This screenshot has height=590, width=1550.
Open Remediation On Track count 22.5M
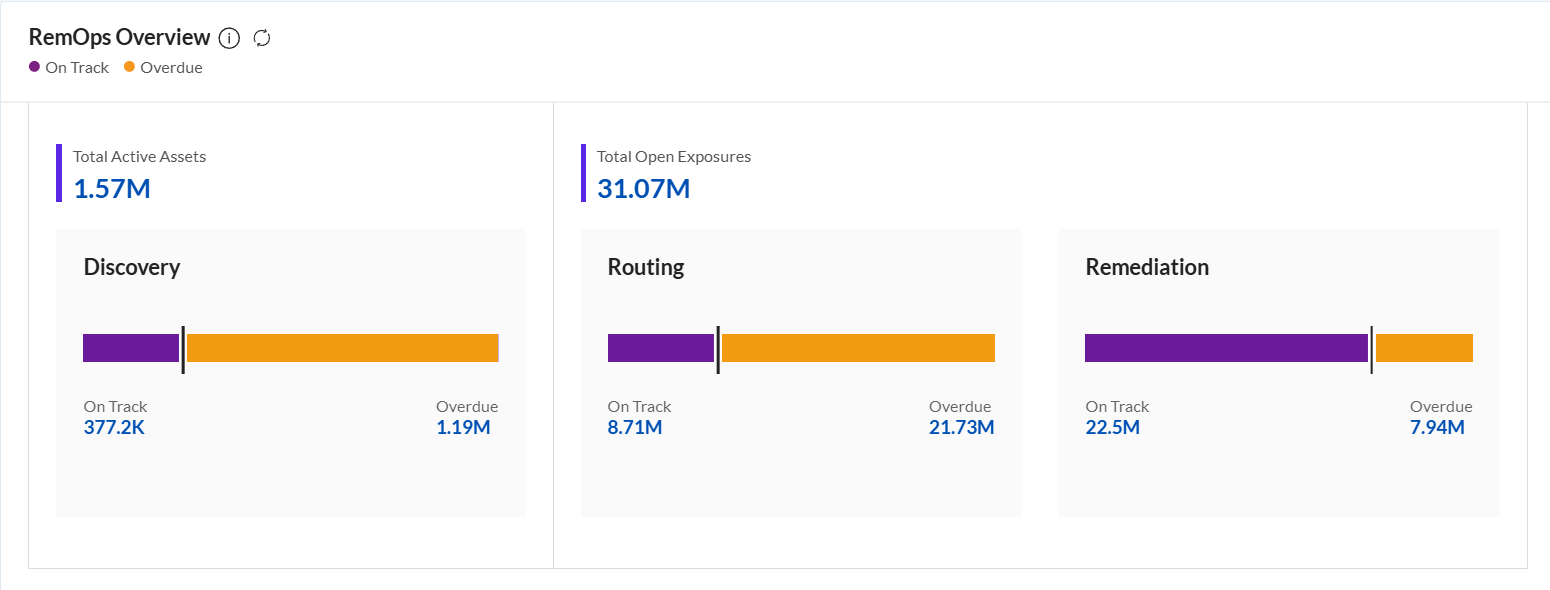[1113, 428]
